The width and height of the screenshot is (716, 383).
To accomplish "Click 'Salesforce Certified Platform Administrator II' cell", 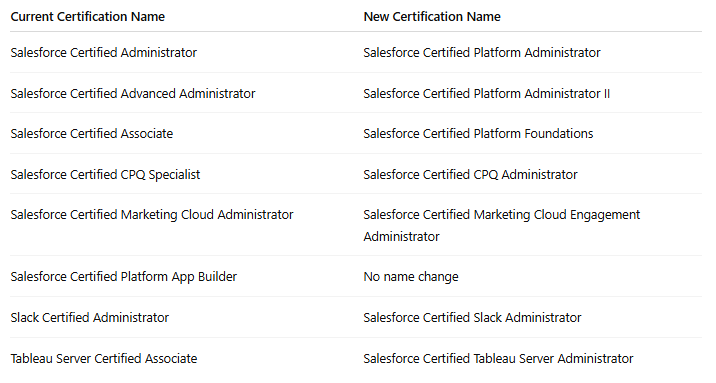I will click(487, 94).
